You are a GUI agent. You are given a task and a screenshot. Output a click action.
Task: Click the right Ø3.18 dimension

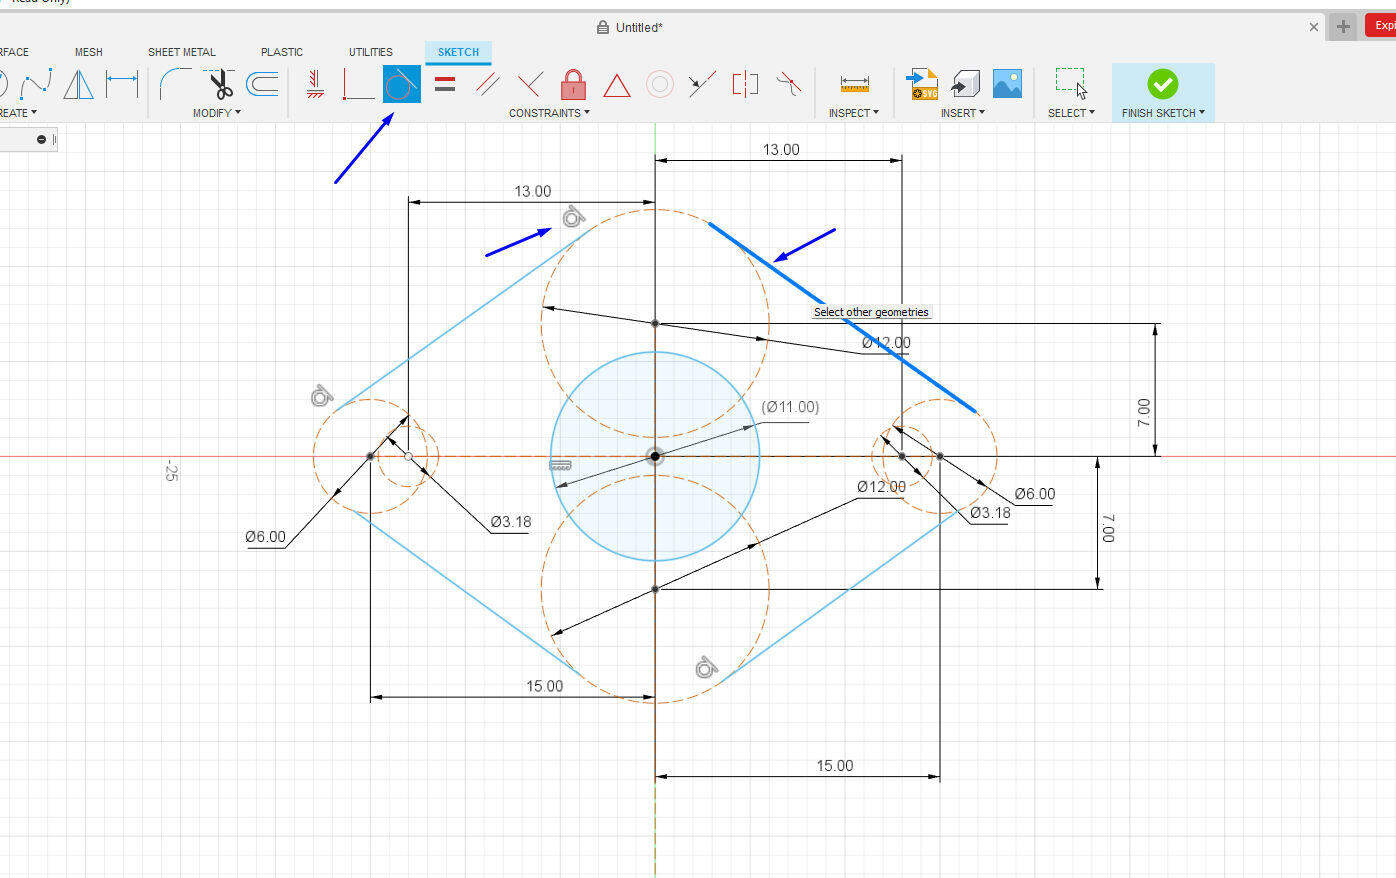(990, 513)
